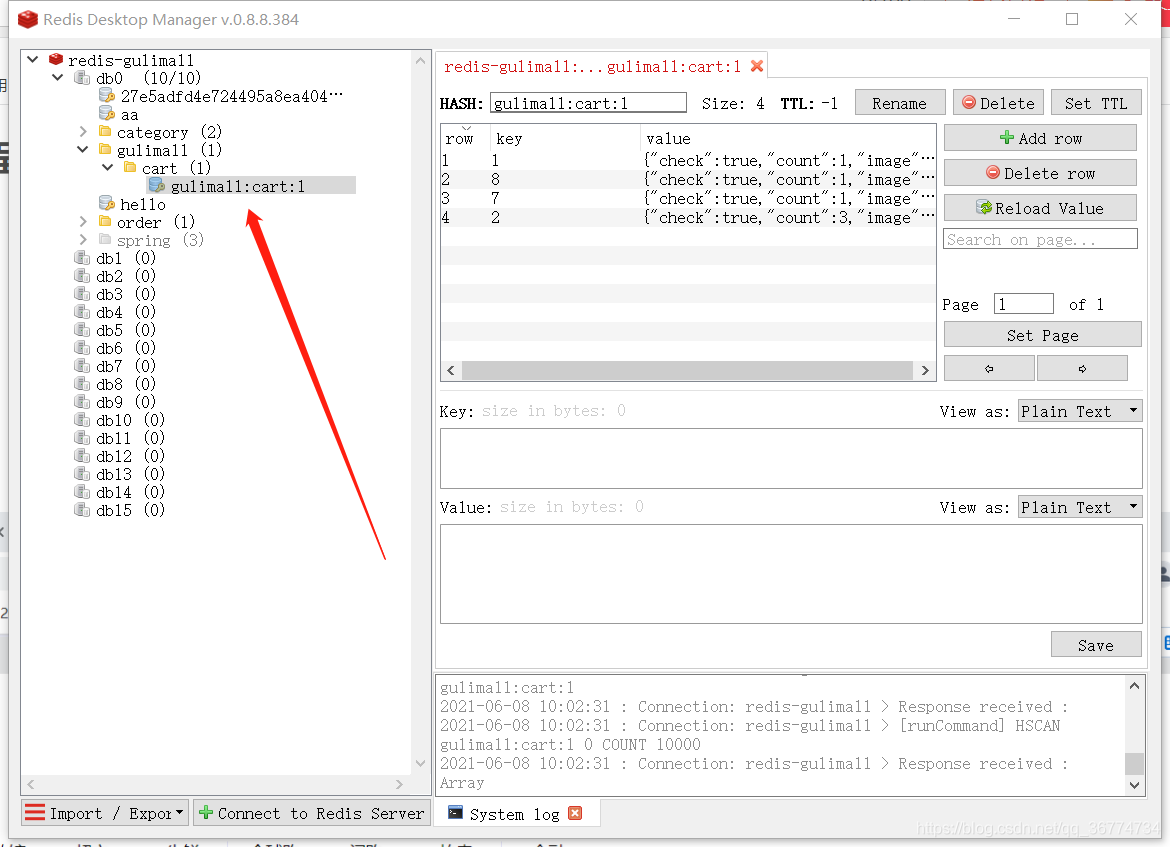Click the db0 database icon
Viewport: 1170px width, 847px height.
[x=82, y=78]
